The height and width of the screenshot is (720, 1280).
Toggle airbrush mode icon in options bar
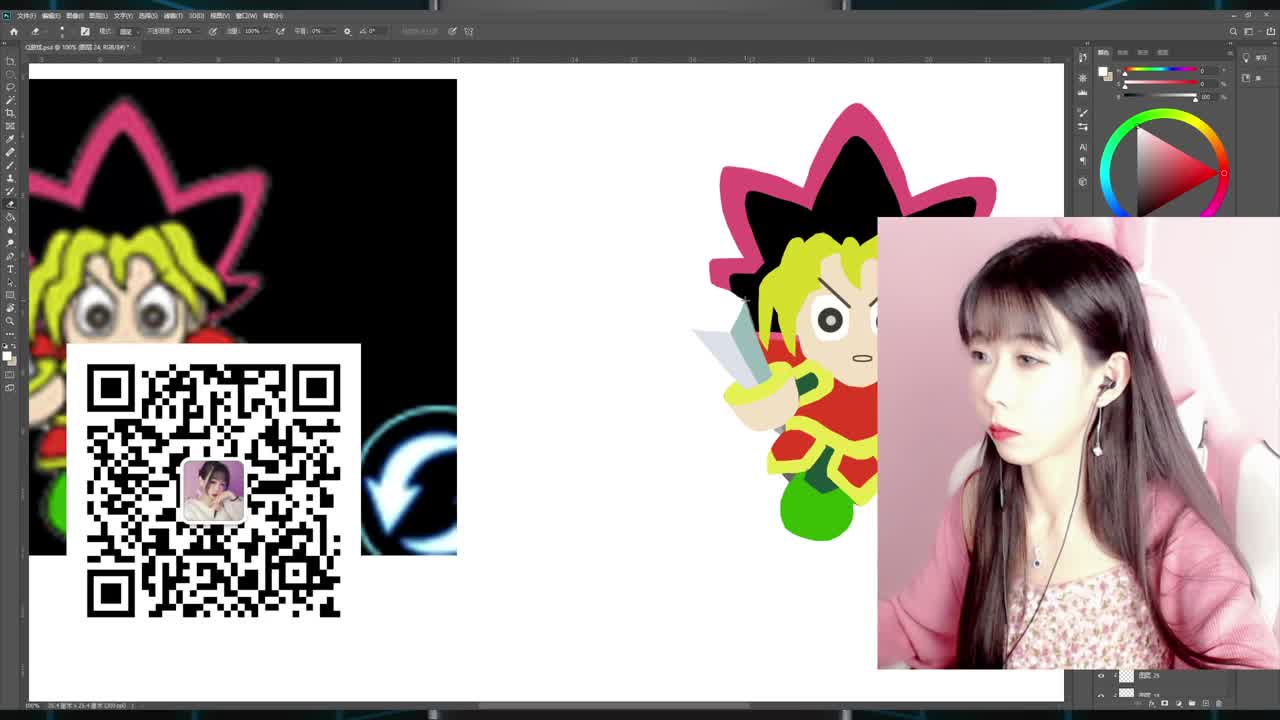click(x=280, y=31)
